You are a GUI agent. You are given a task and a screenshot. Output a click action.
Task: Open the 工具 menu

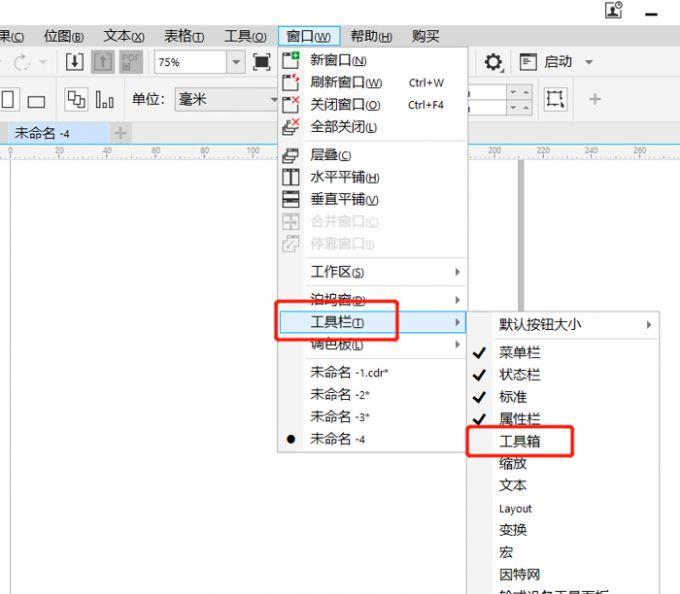click(245, 36)
